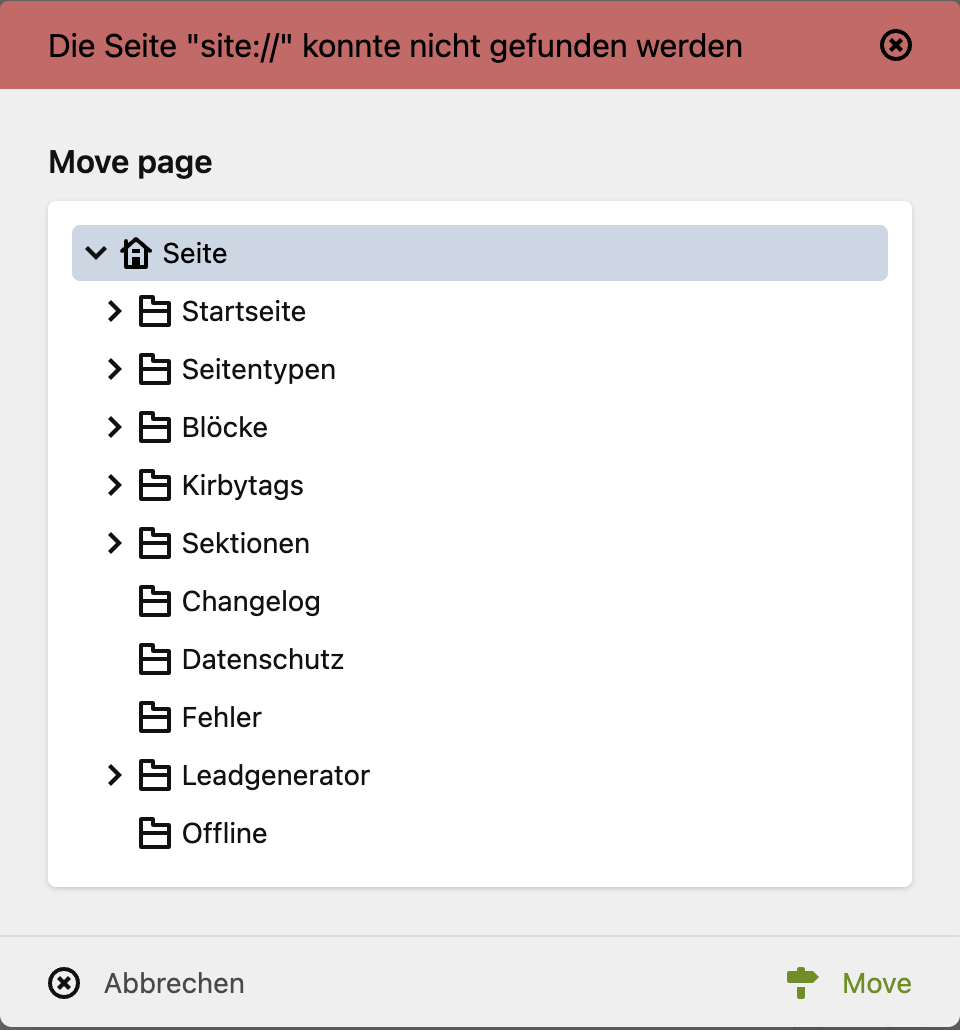Screen dimensions: 960x1030
Task: Click the Move button
Action: [875, 983]
